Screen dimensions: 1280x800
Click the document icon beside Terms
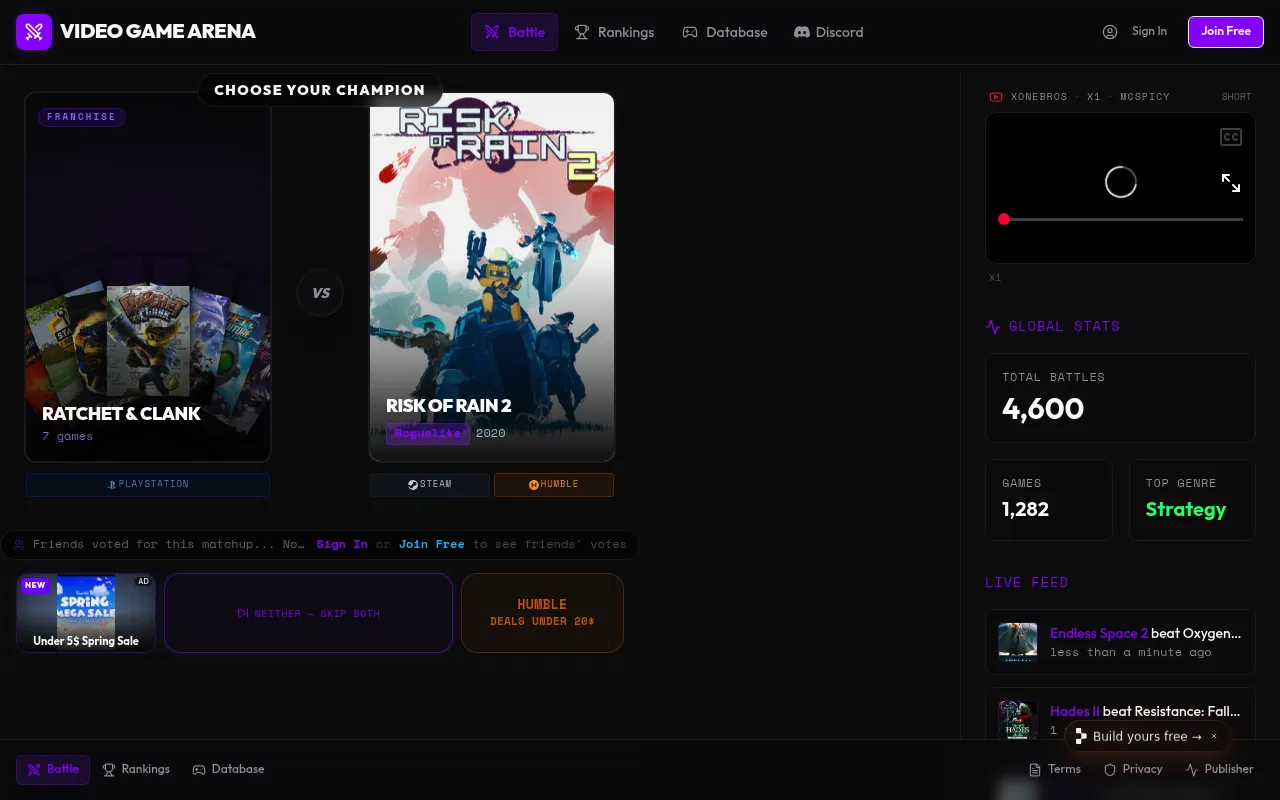tap(1035, 770)
